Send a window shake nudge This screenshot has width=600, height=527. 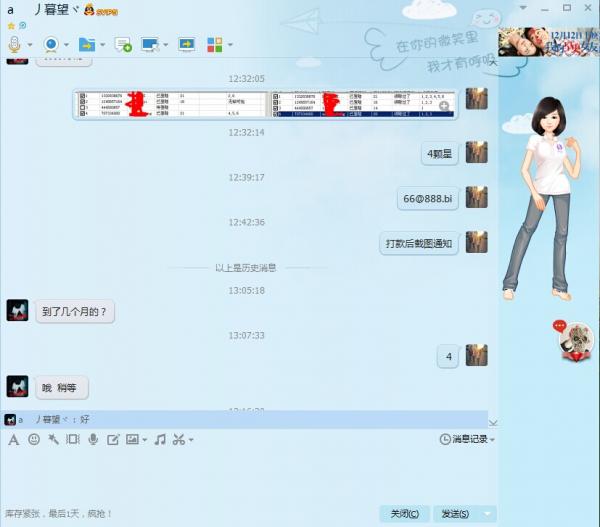73,439
